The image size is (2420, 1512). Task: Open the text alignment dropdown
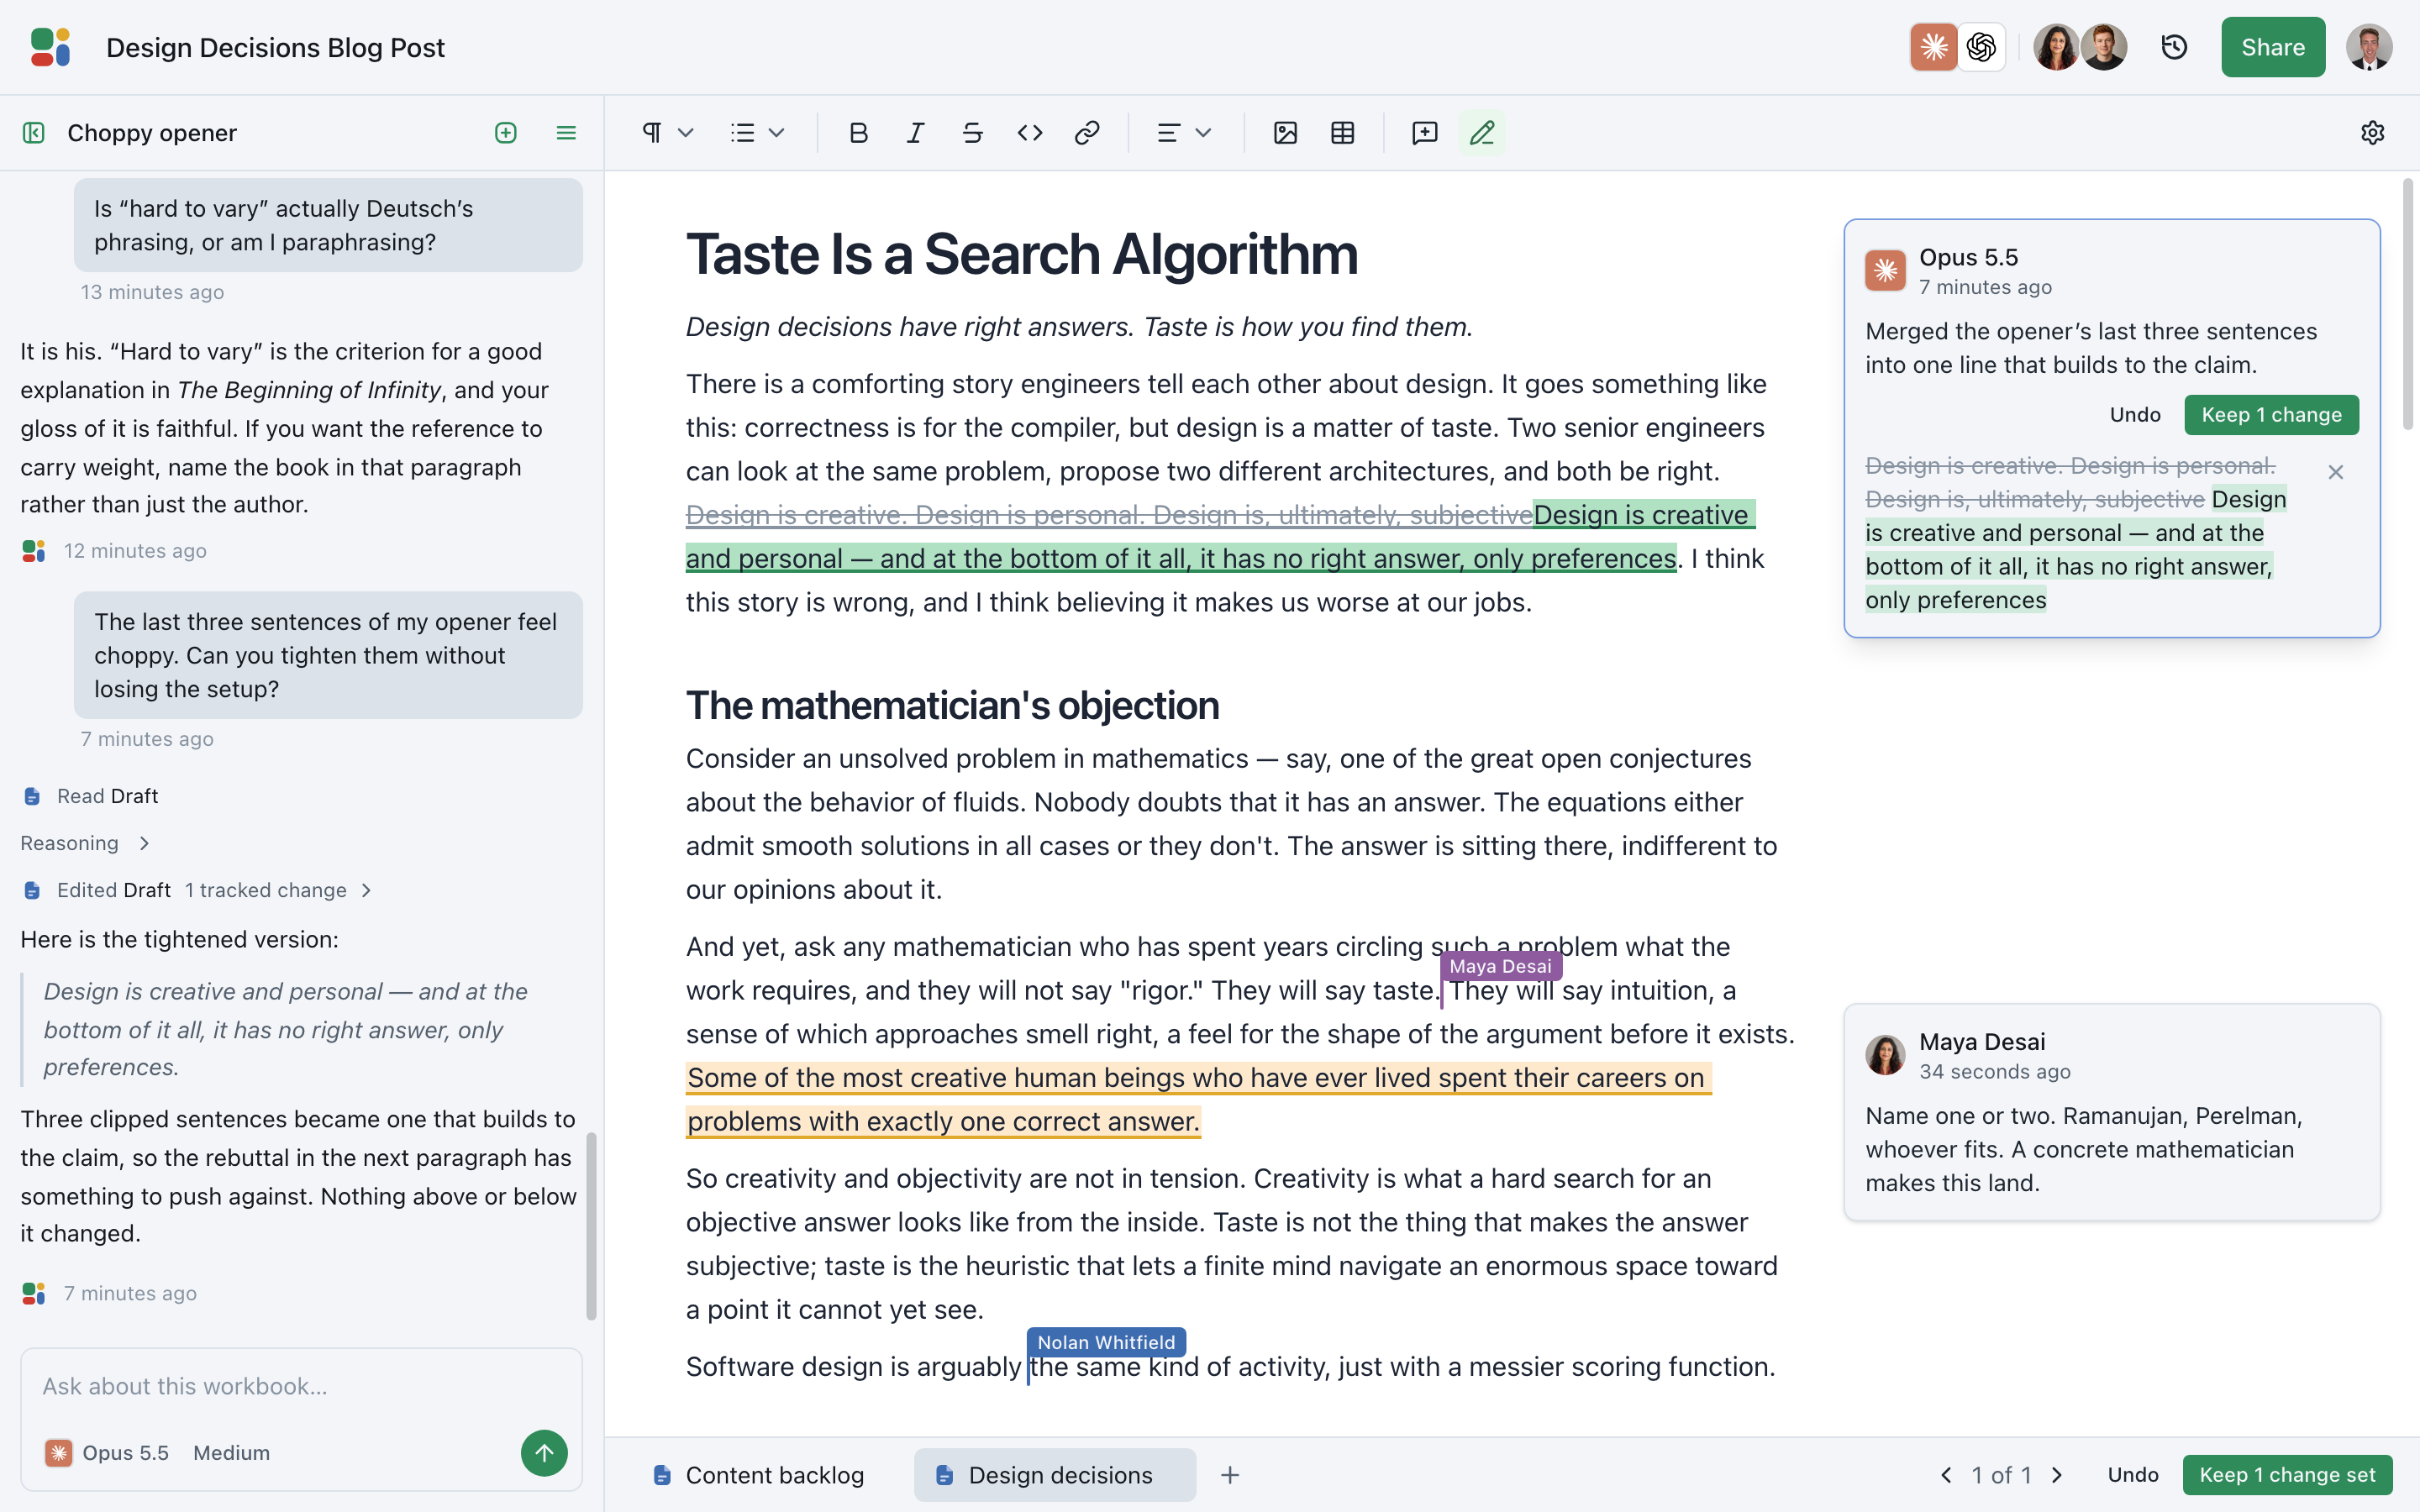pyautogui.click(x=1184, y=133)
